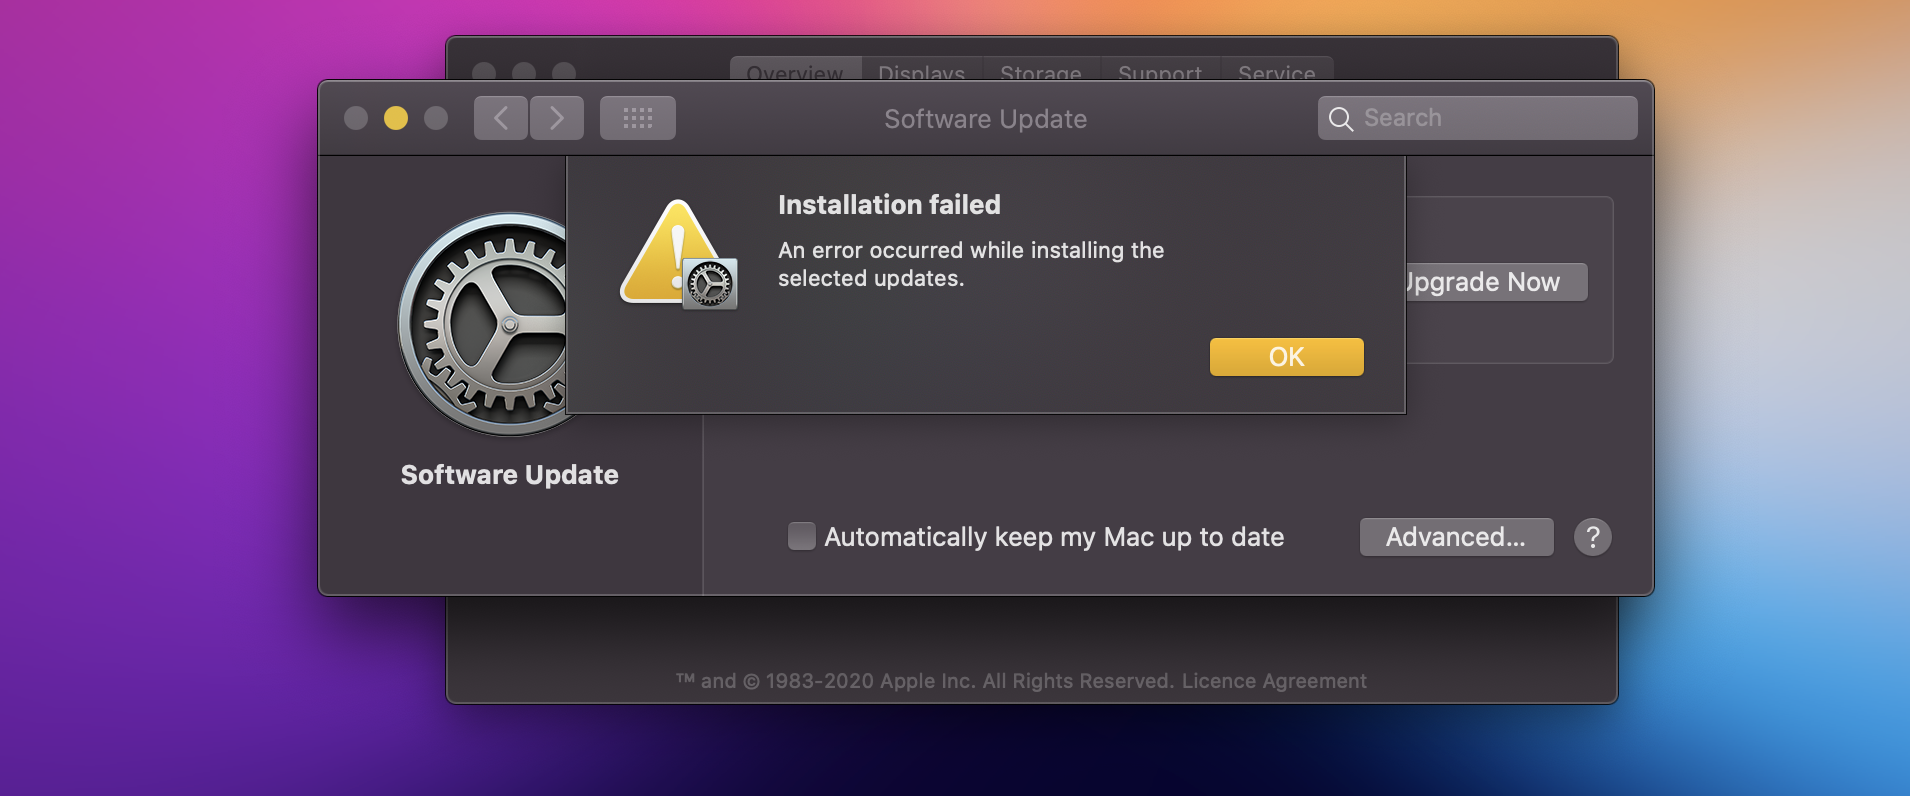This screenshot has width=1910, height=796.
Task: Open the Advanced options sheet
Action: tap(1456, 537)
